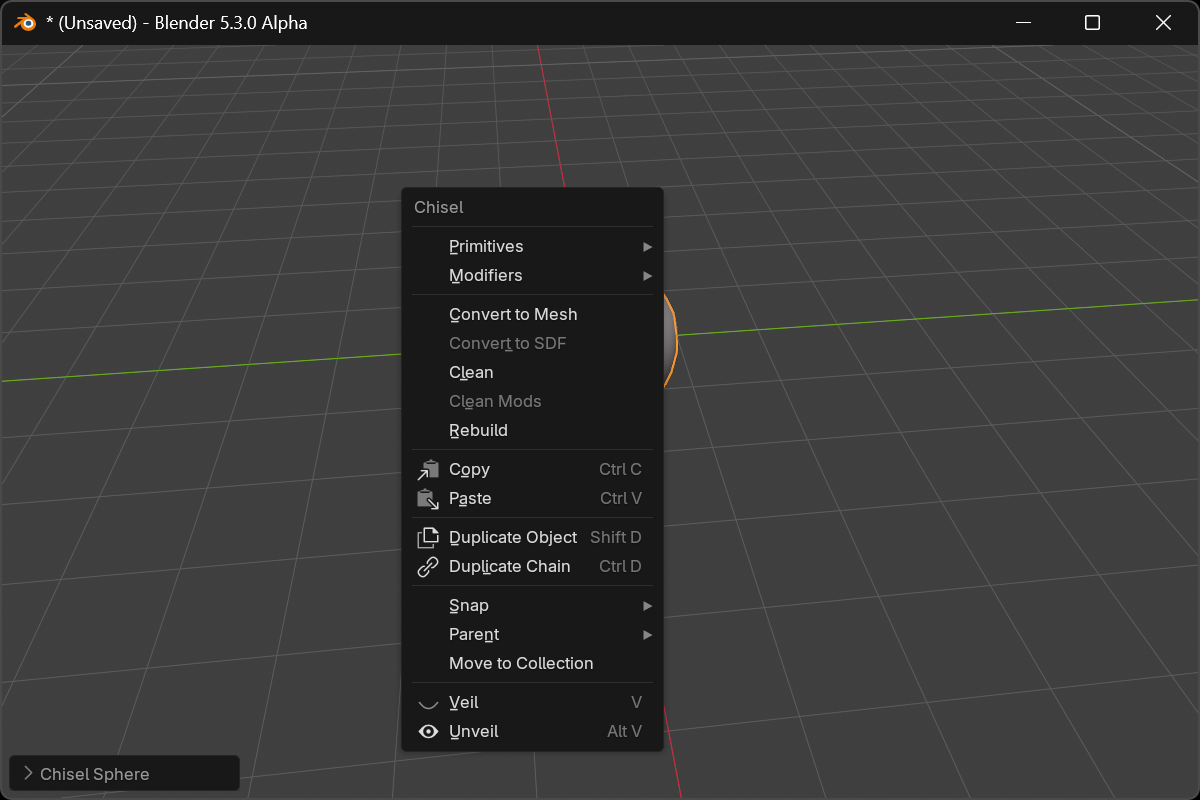Click the Ctrl C shortcut label

[620, 469]
